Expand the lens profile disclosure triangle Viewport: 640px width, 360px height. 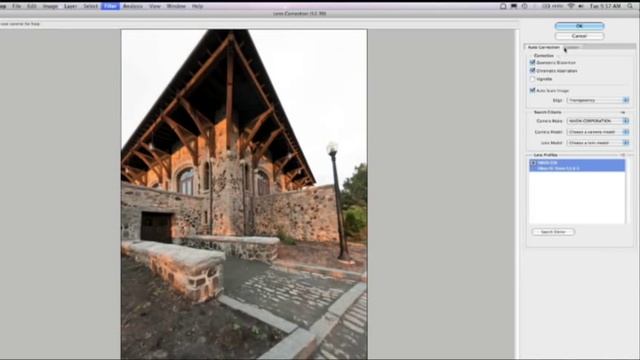tap(533, 163)
